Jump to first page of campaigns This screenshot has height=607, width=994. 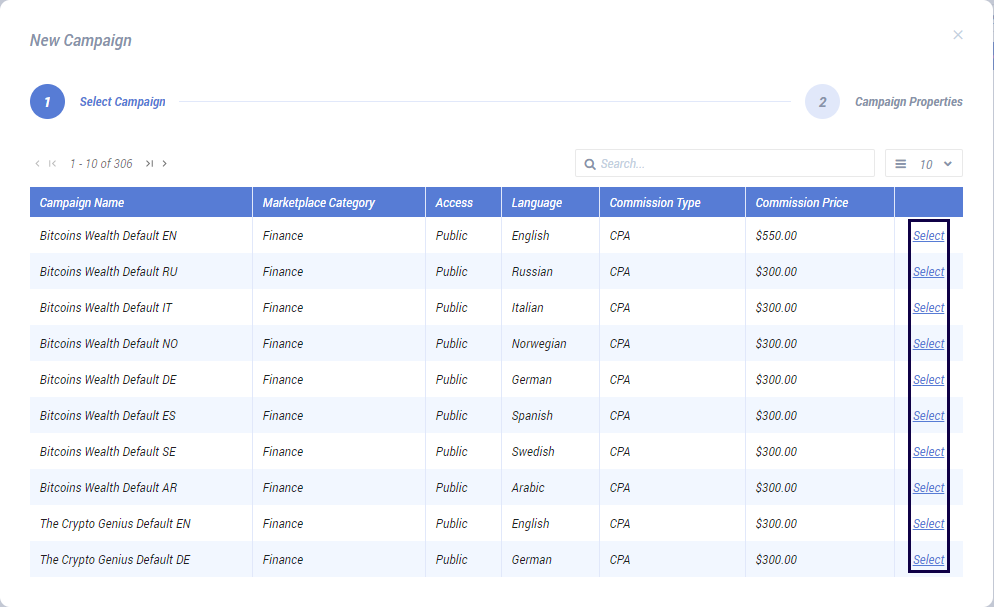click(52, 163)
